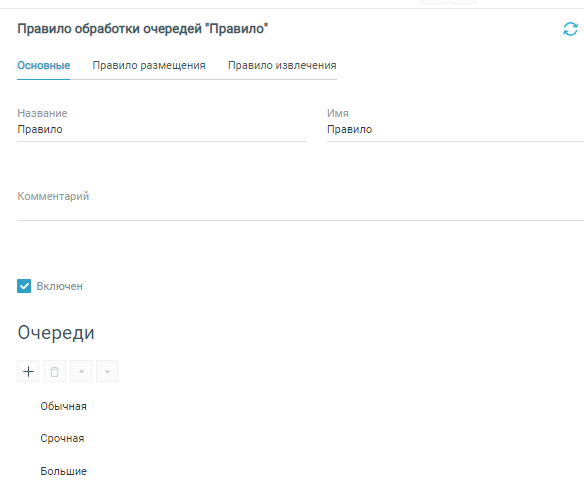The image size is (584, 494).
Task: Move selected queue down with arrow
Action: (107, 371)
